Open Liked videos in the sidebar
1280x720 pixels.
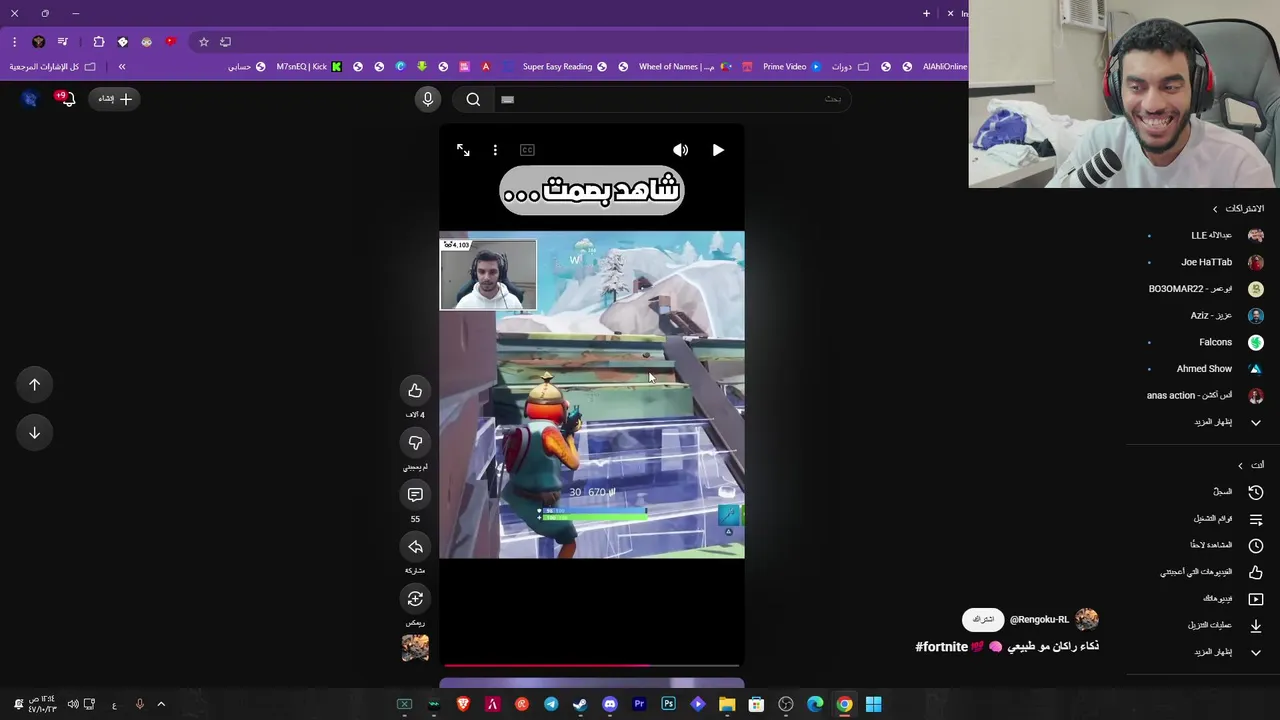[x=1212, y=572]
